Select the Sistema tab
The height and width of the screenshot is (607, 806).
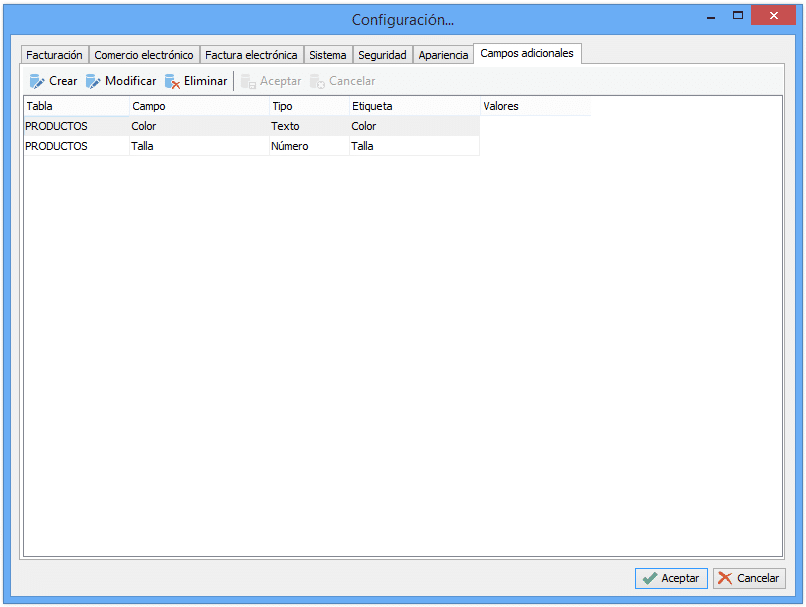[328, 55]
